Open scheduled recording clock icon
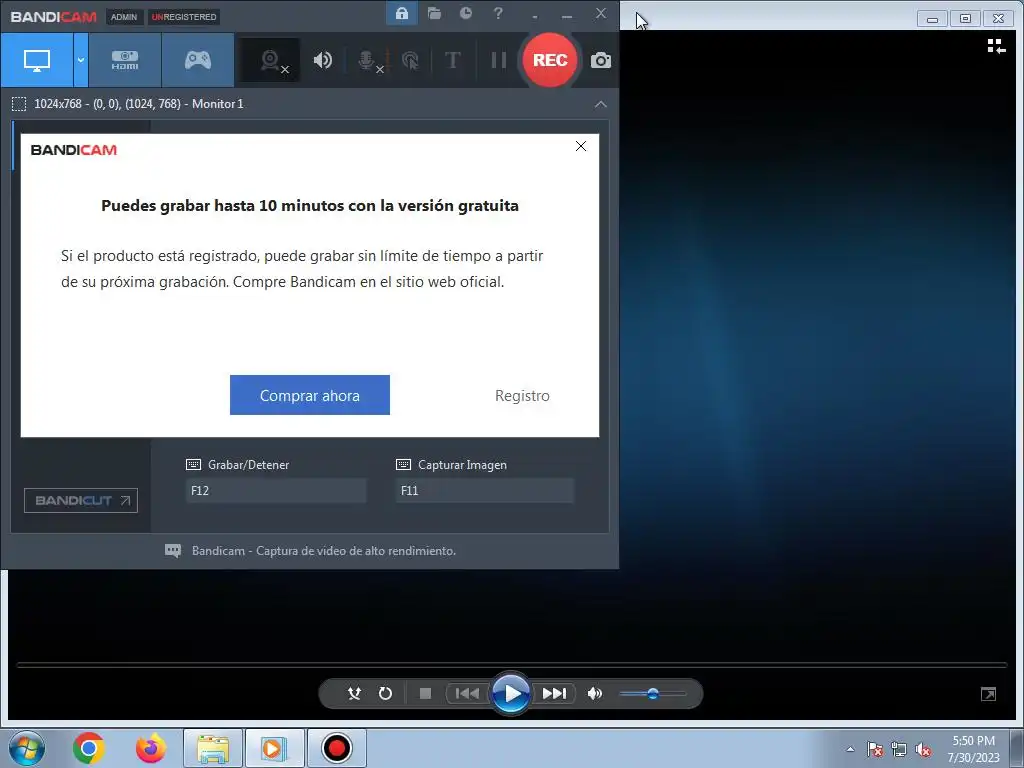The width and height of the screenshot is (1024, 768). click(466, 13)
